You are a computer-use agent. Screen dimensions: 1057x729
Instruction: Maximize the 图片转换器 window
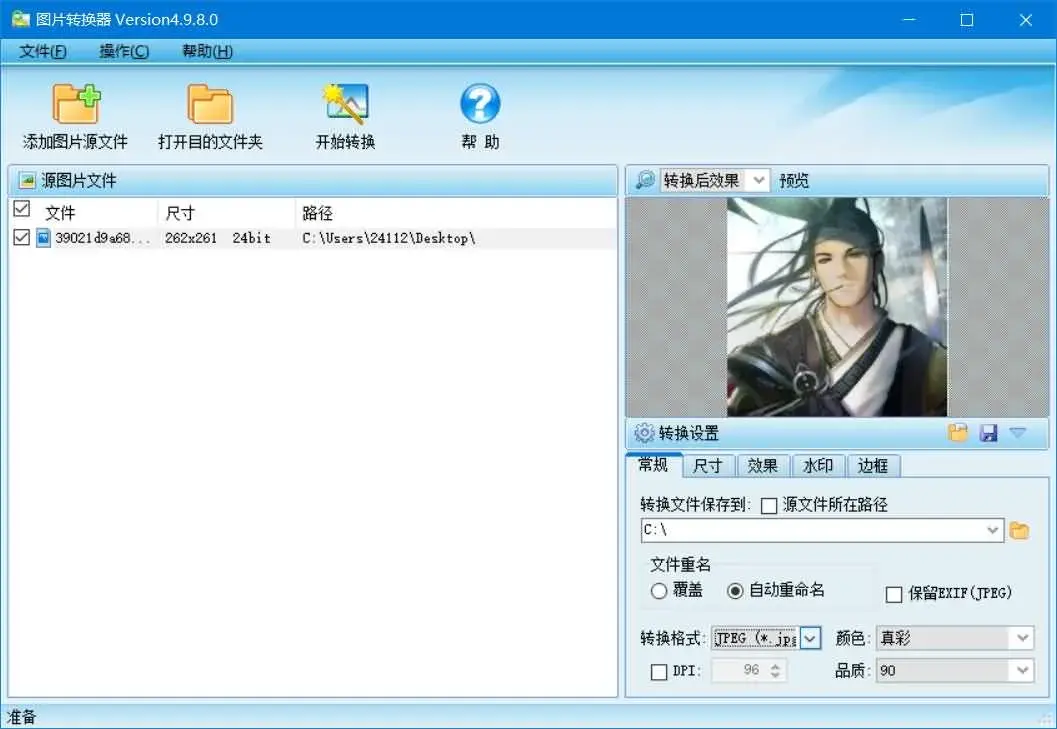click(967, 20)
